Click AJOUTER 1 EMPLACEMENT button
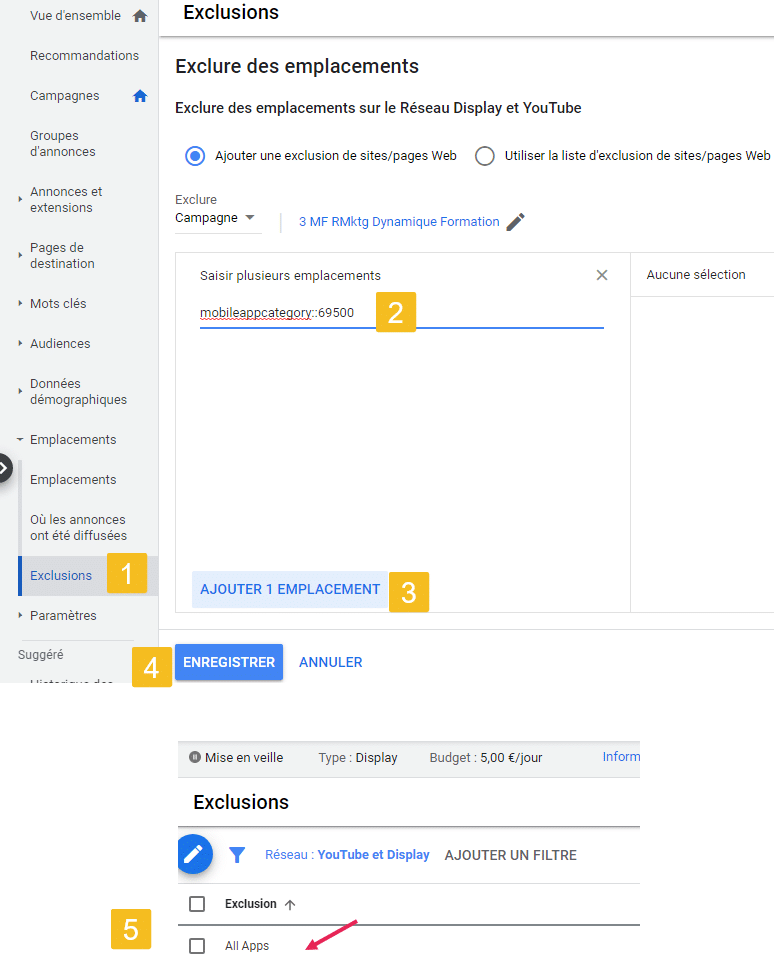Image resolution: width=774 pixels, height=958 pixels. (x=290, y=590)
